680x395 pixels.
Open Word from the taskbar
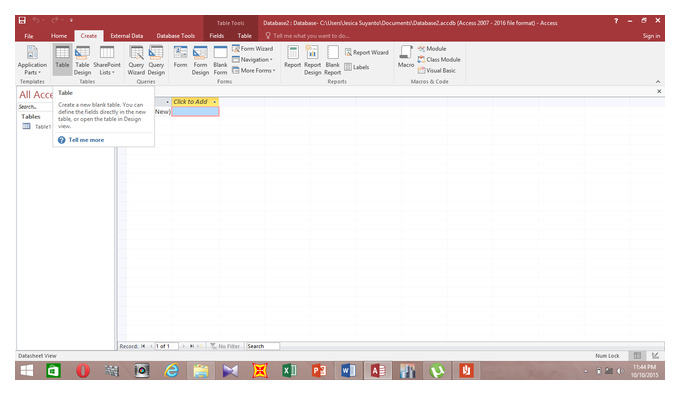348,371
